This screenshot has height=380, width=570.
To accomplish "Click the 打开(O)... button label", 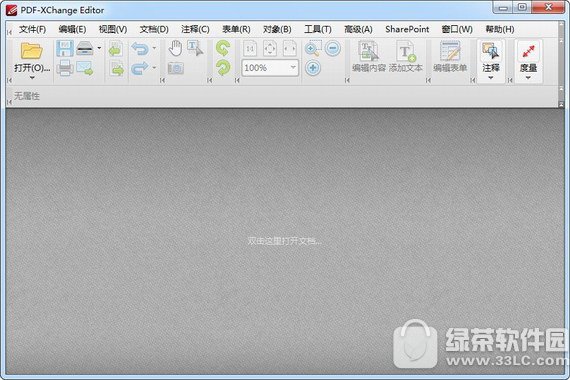I will (x=32, y=68).
